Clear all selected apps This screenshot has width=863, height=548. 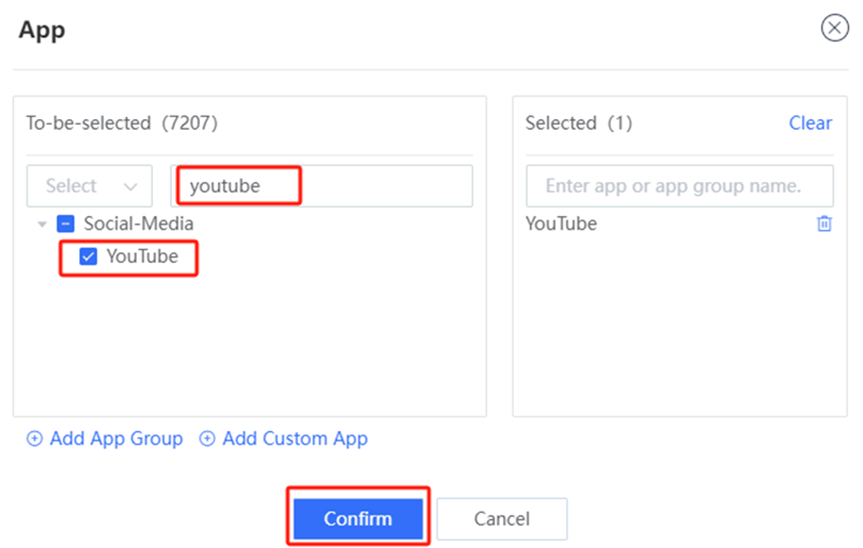(810, 123)
